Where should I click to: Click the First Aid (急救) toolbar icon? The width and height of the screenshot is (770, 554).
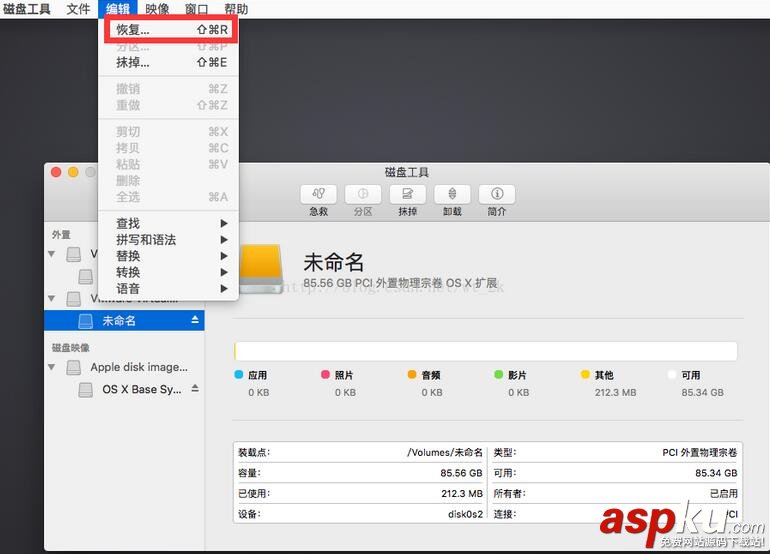click(x=319, y=194)
